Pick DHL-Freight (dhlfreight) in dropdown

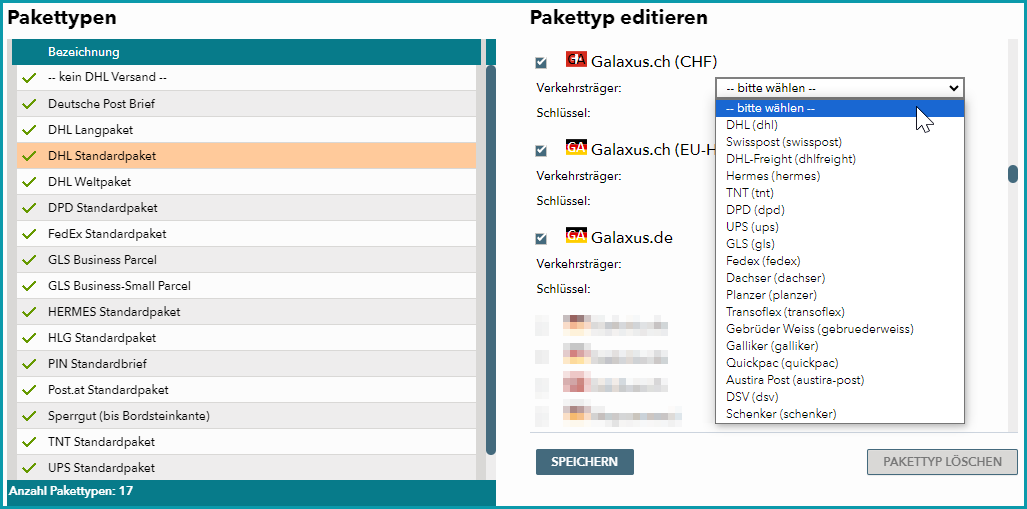tap(840, 159)
